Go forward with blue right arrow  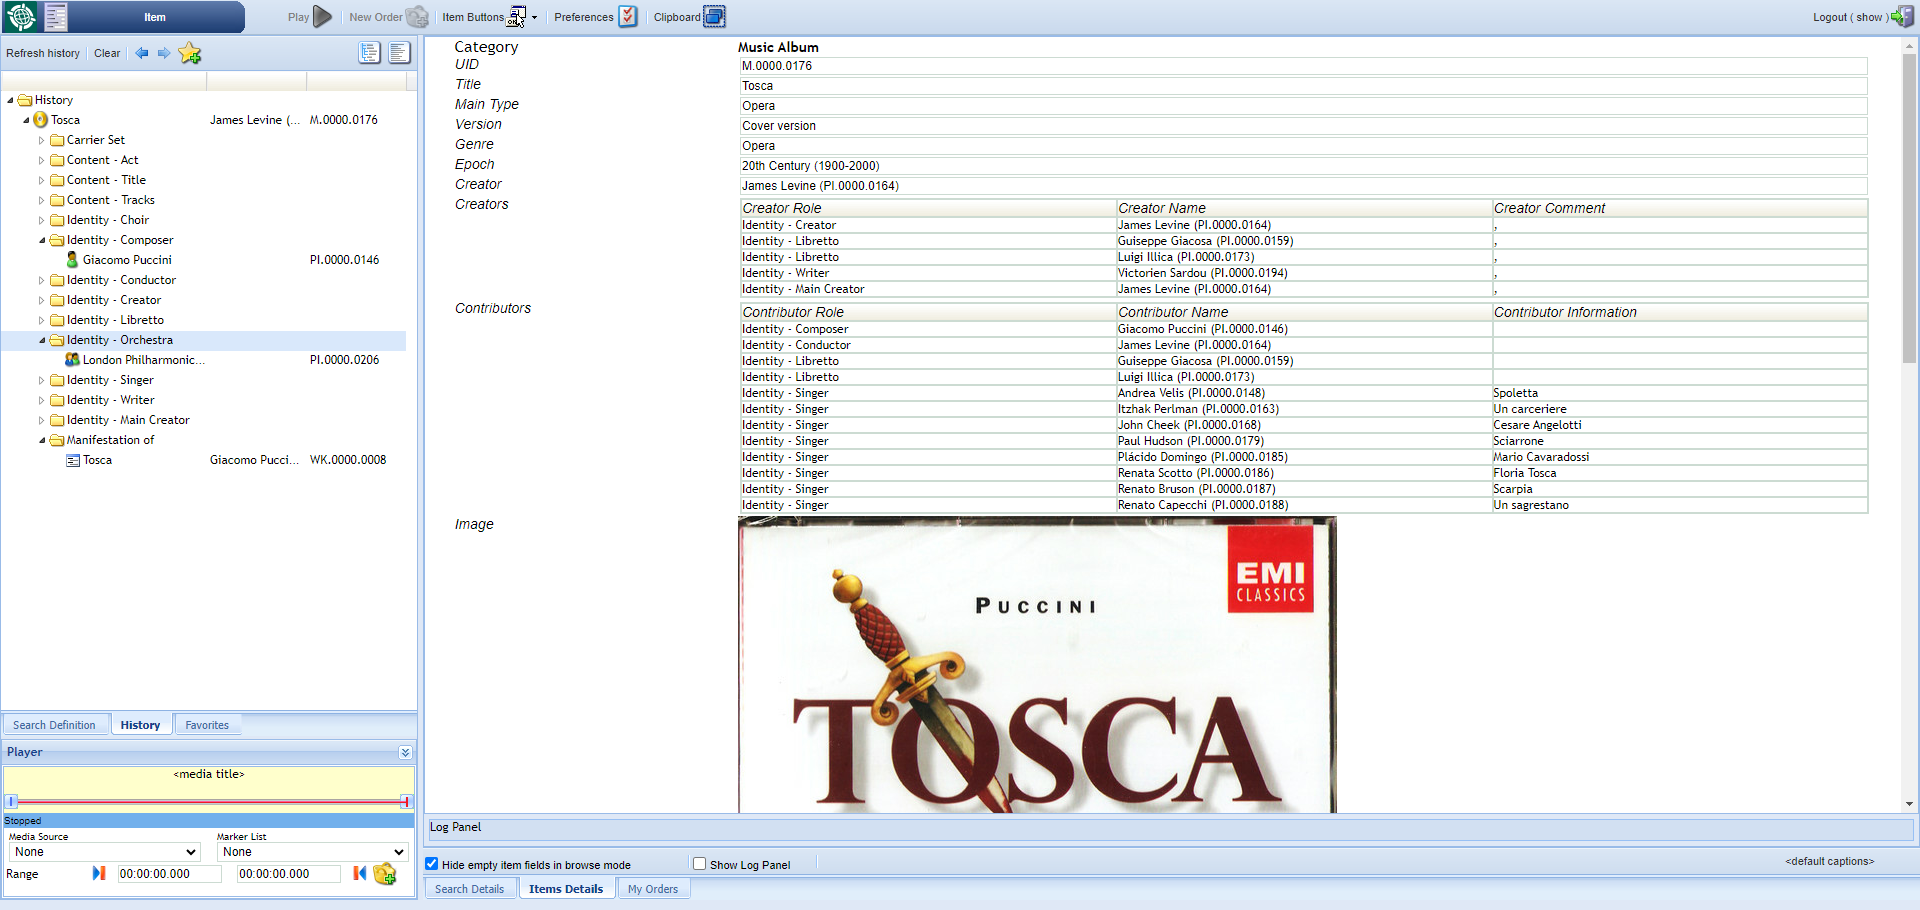point(164,54)
